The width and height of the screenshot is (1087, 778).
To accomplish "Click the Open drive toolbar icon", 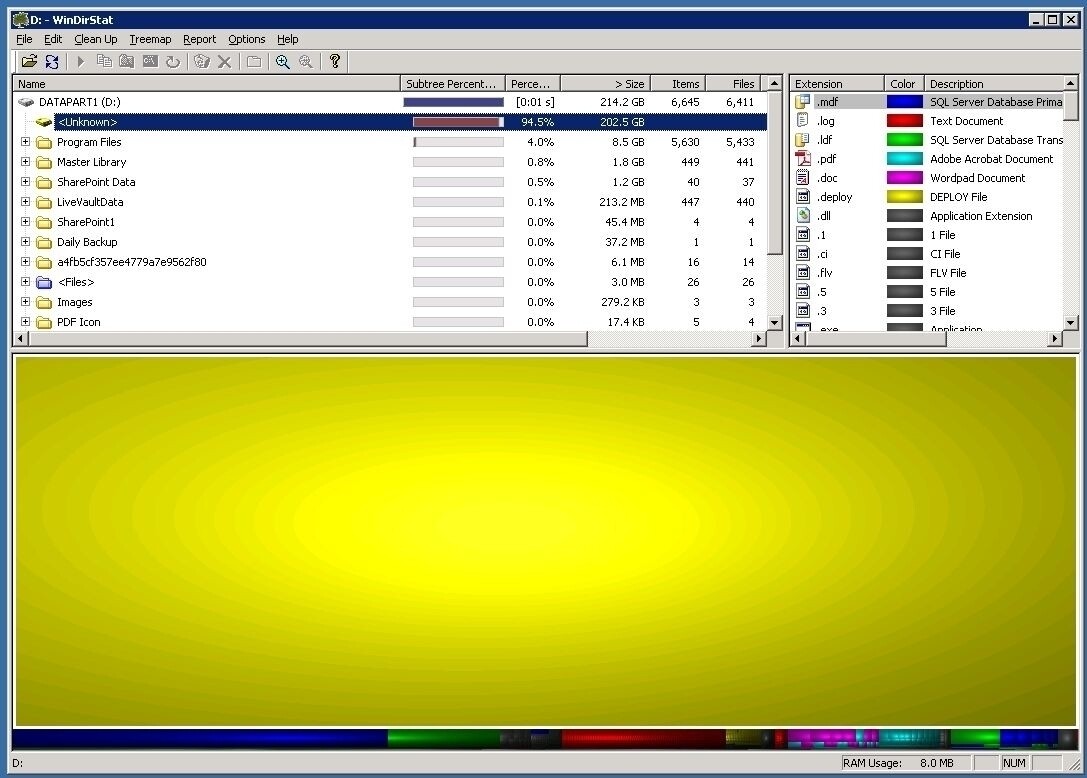I will (30, 61).
